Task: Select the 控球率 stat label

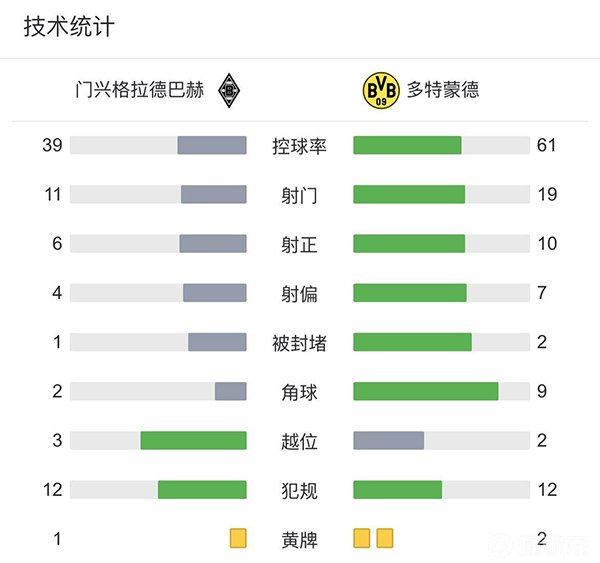Action: point(300,146)
